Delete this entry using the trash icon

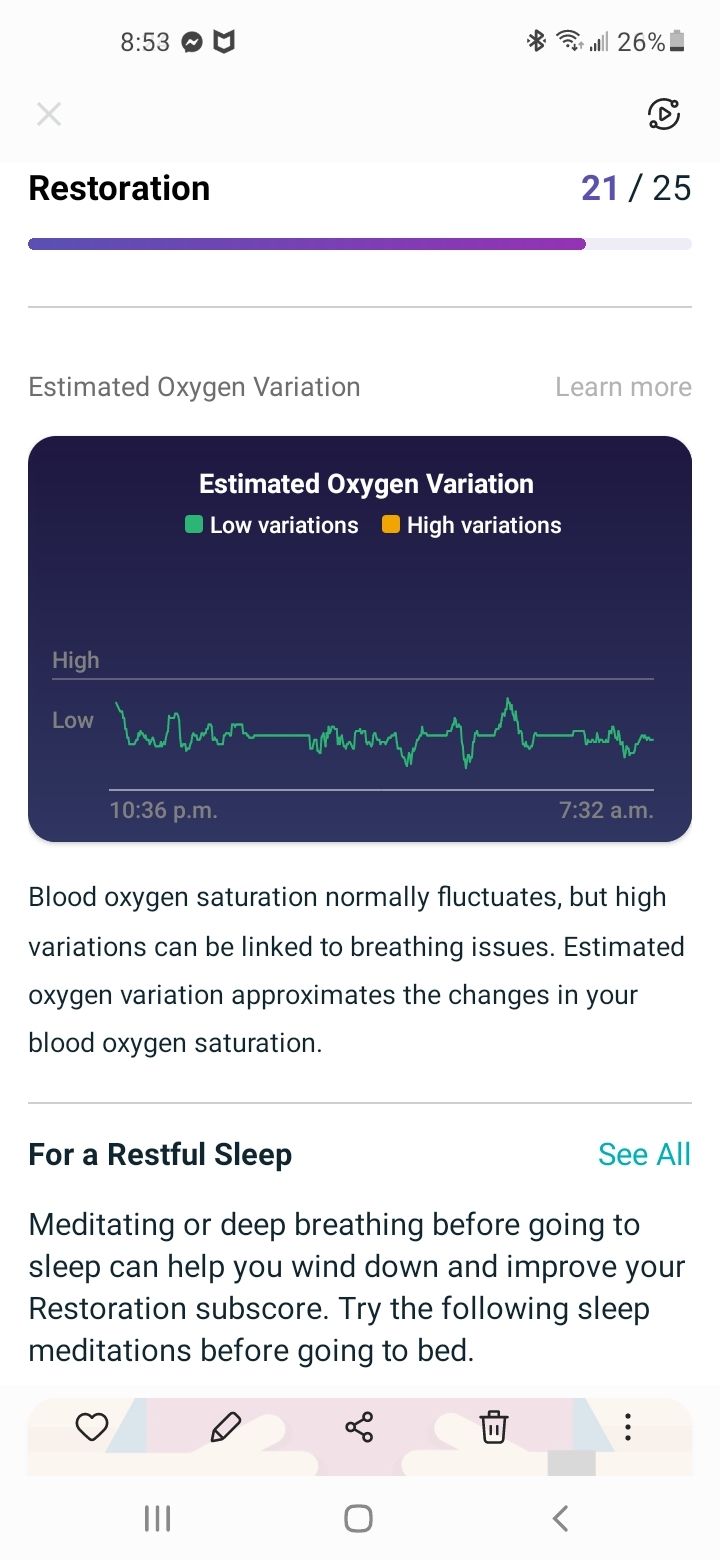[494, 1427]
